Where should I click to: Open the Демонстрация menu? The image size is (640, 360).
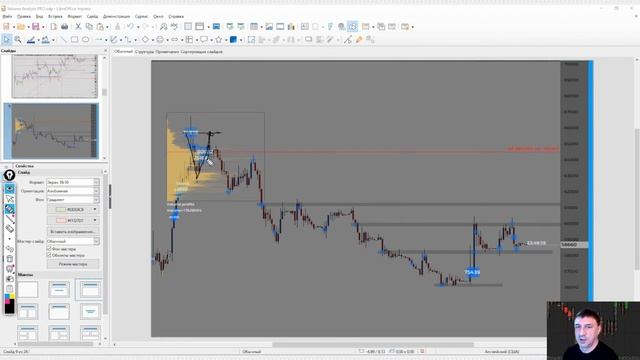(x=116, y=17)
